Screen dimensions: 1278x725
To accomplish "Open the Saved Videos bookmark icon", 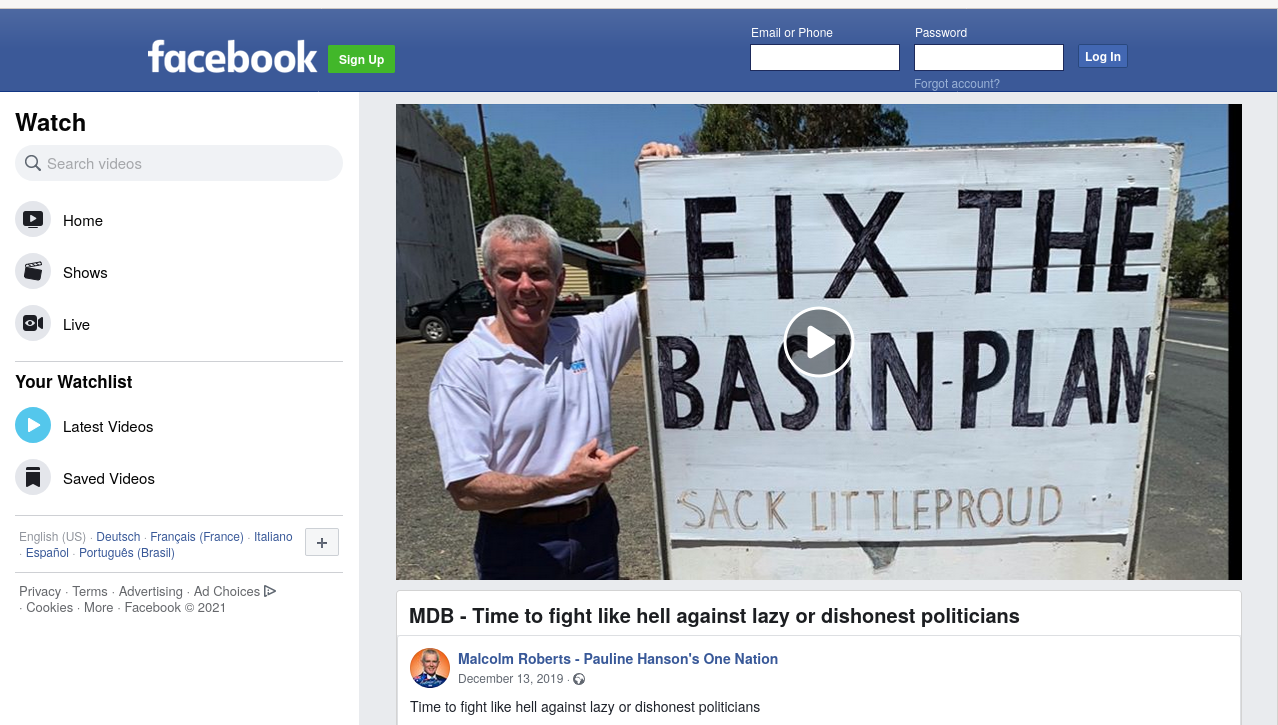I will tap(33, 477).
